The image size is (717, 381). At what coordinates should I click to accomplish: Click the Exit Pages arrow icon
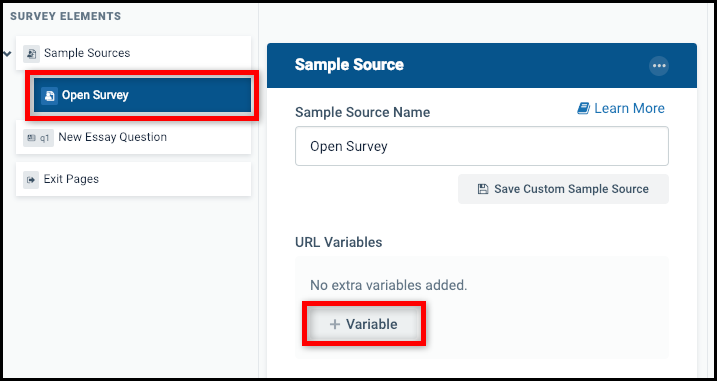tap(31, 180)
